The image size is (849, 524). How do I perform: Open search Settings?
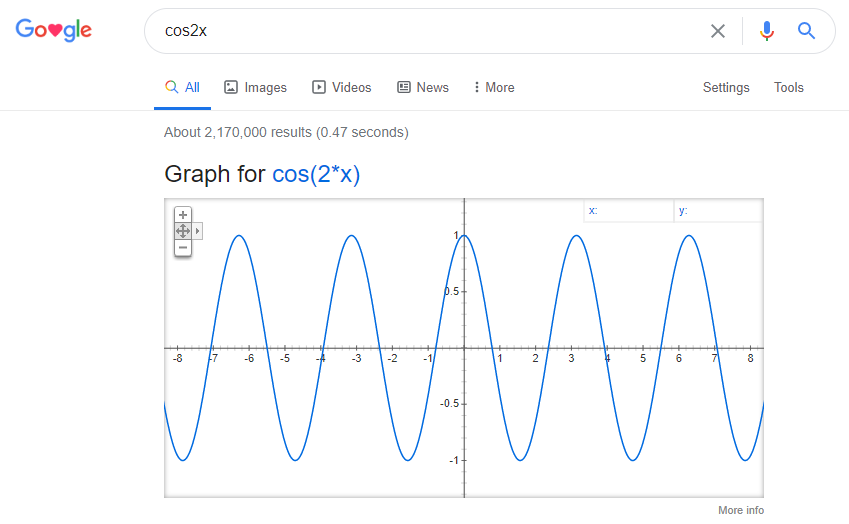click(x=726, y=88)
